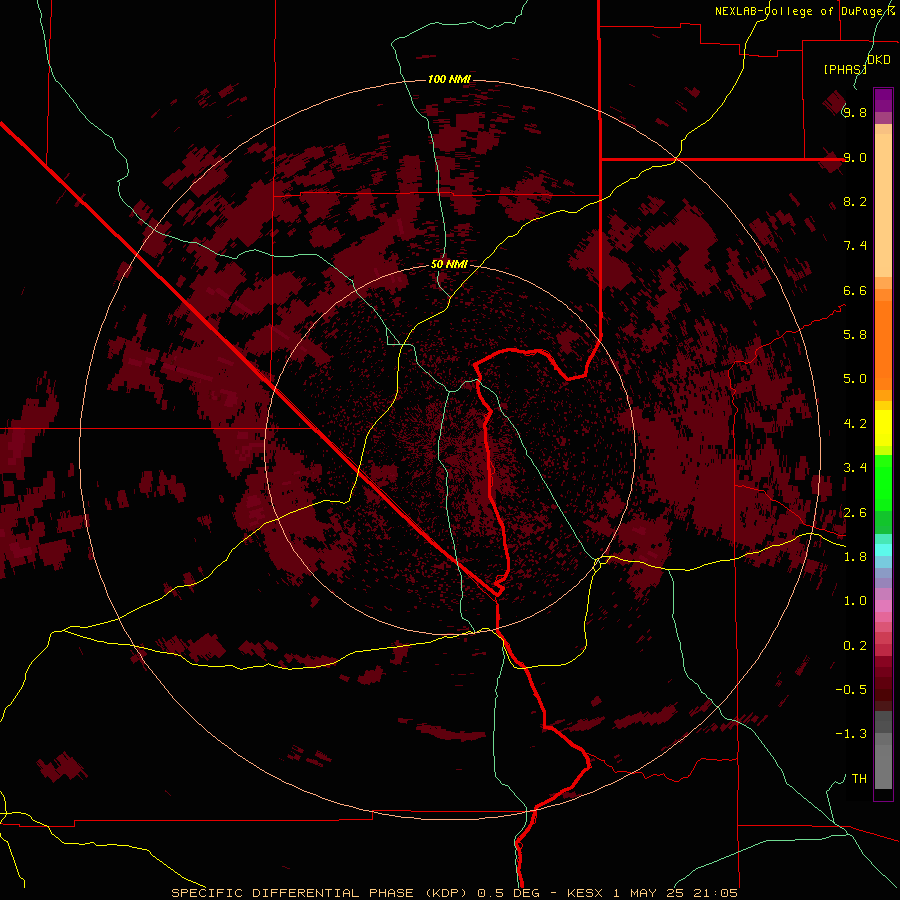Screen dimensions: 900x900
Task: Click the 50 NMI range ring label
Action: tap(449, 264)
